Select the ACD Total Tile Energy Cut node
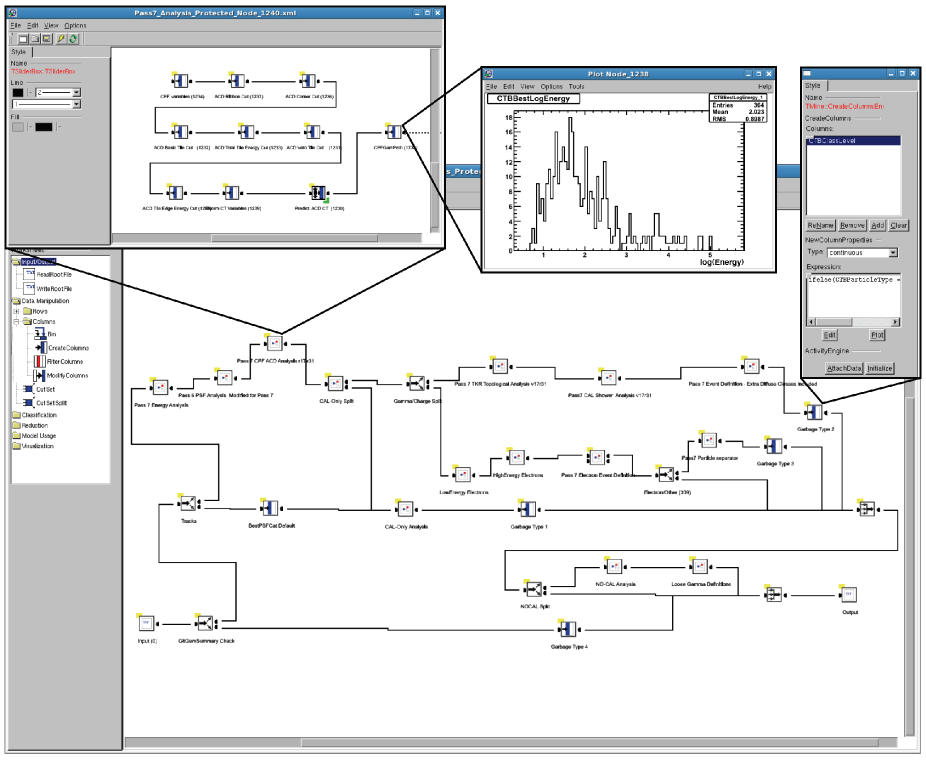926x760 pixels. click(247, 131)
